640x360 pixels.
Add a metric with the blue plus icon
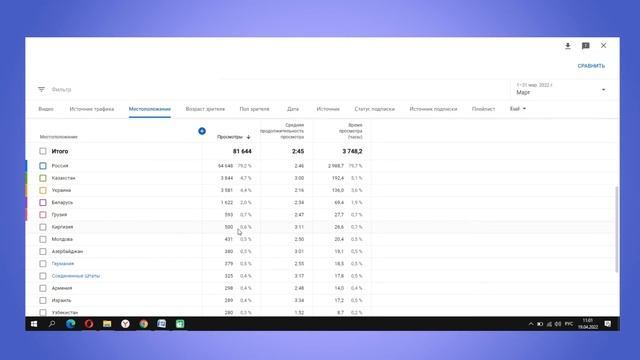(202, 131)
